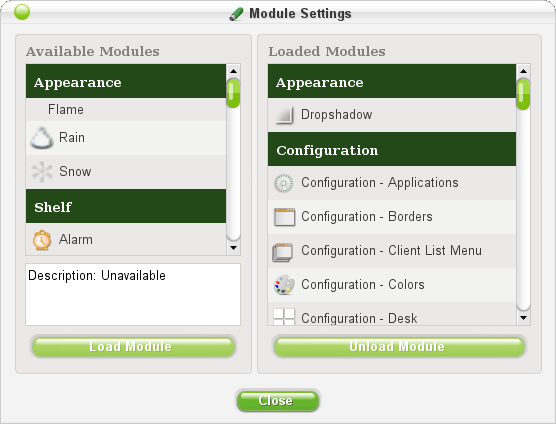This screenshot has width=556, height=424.
Task: Click the Shelf category header in Available Modules
Action: click(126, 206)
